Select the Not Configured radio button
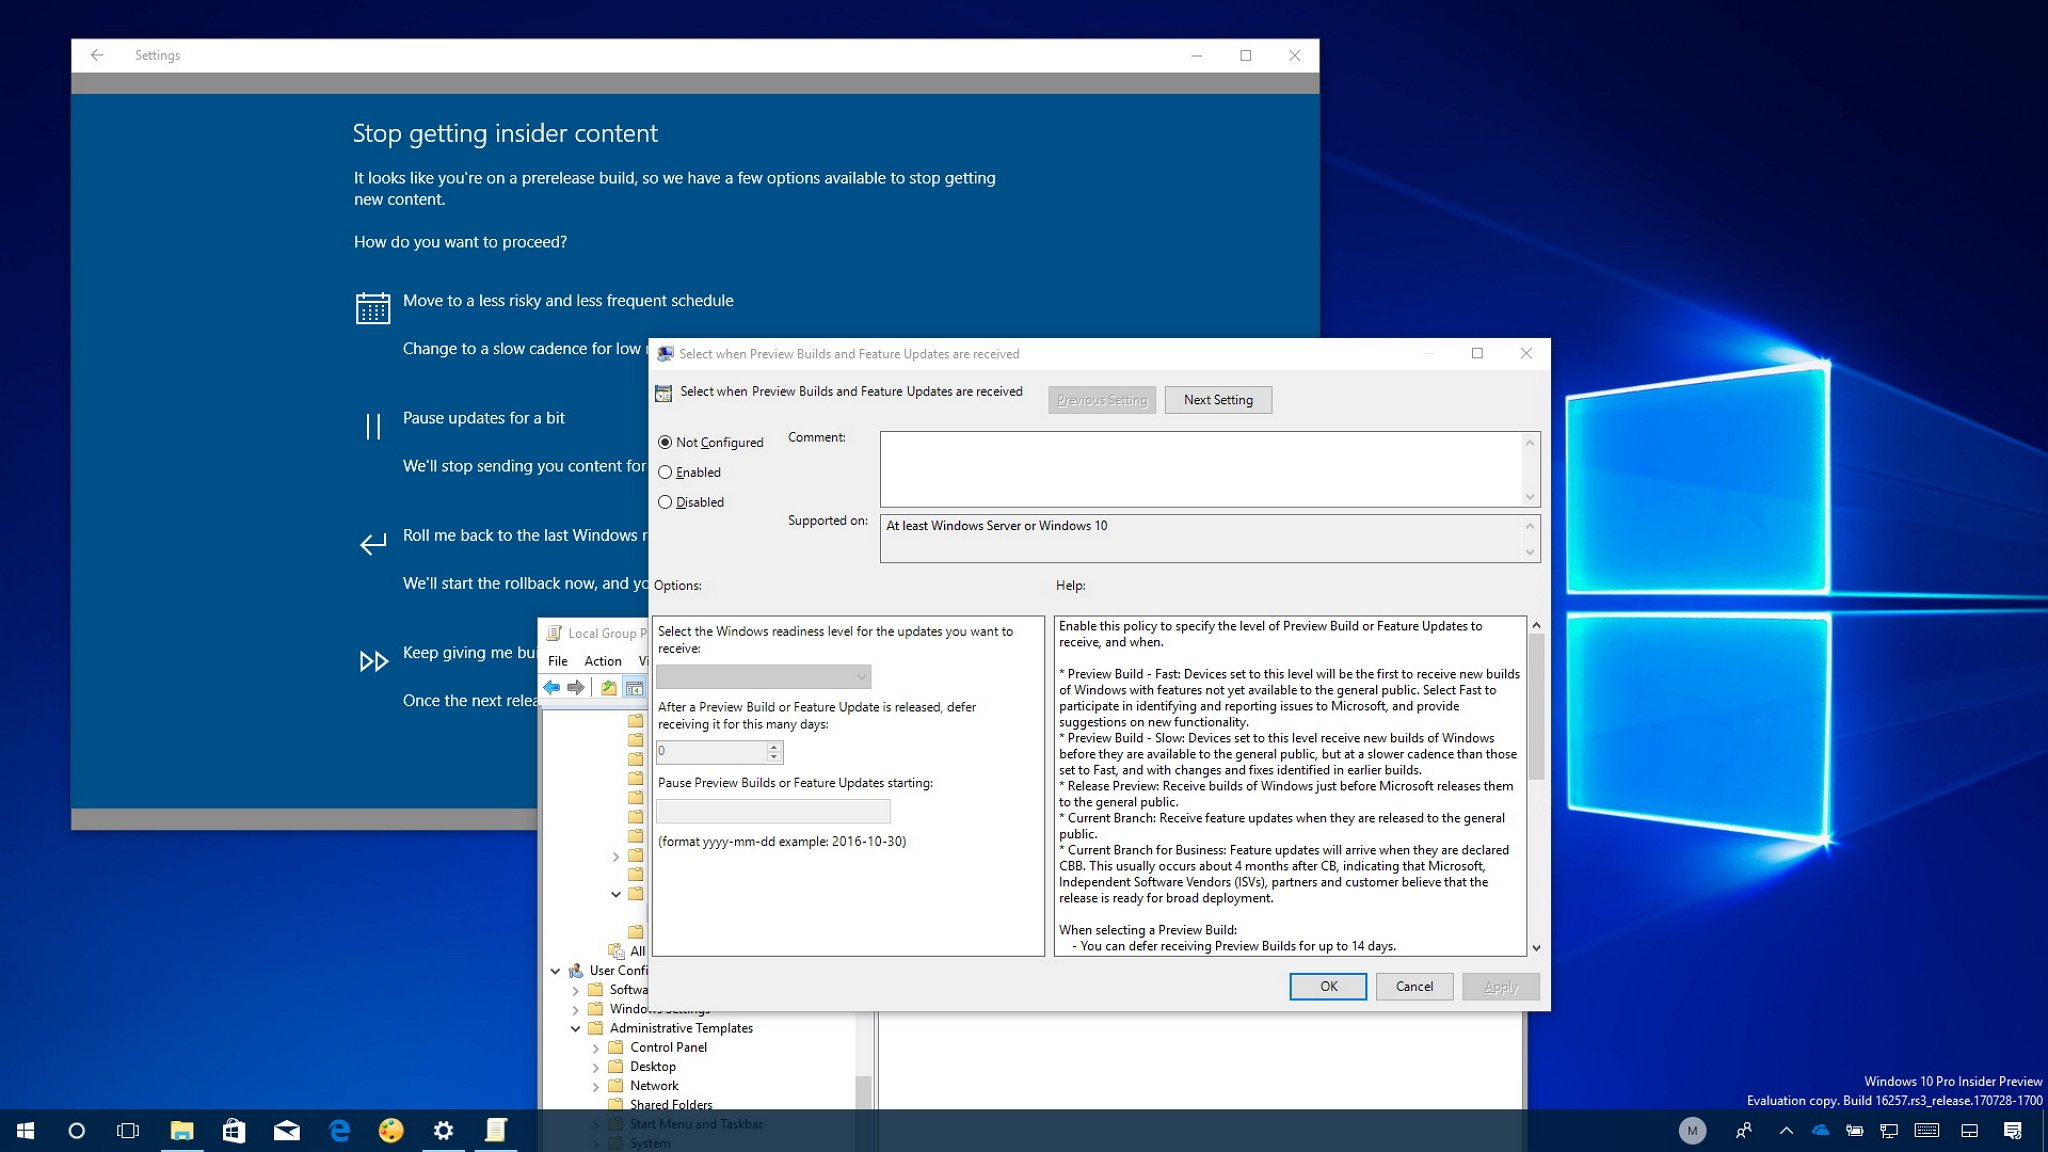Image resolution: width=2048 pixels, height=1152 pixels. click(x=665, y=442)
